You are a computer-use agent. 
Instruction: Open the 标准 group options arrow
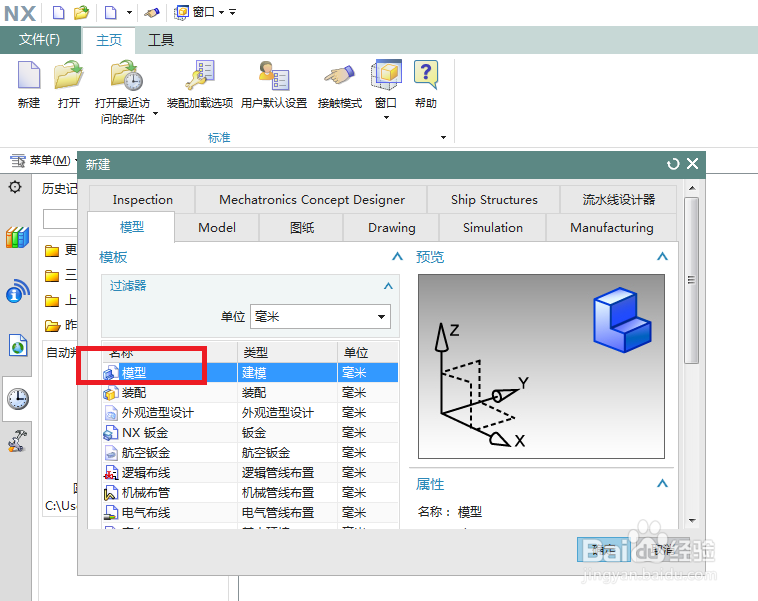443,138
